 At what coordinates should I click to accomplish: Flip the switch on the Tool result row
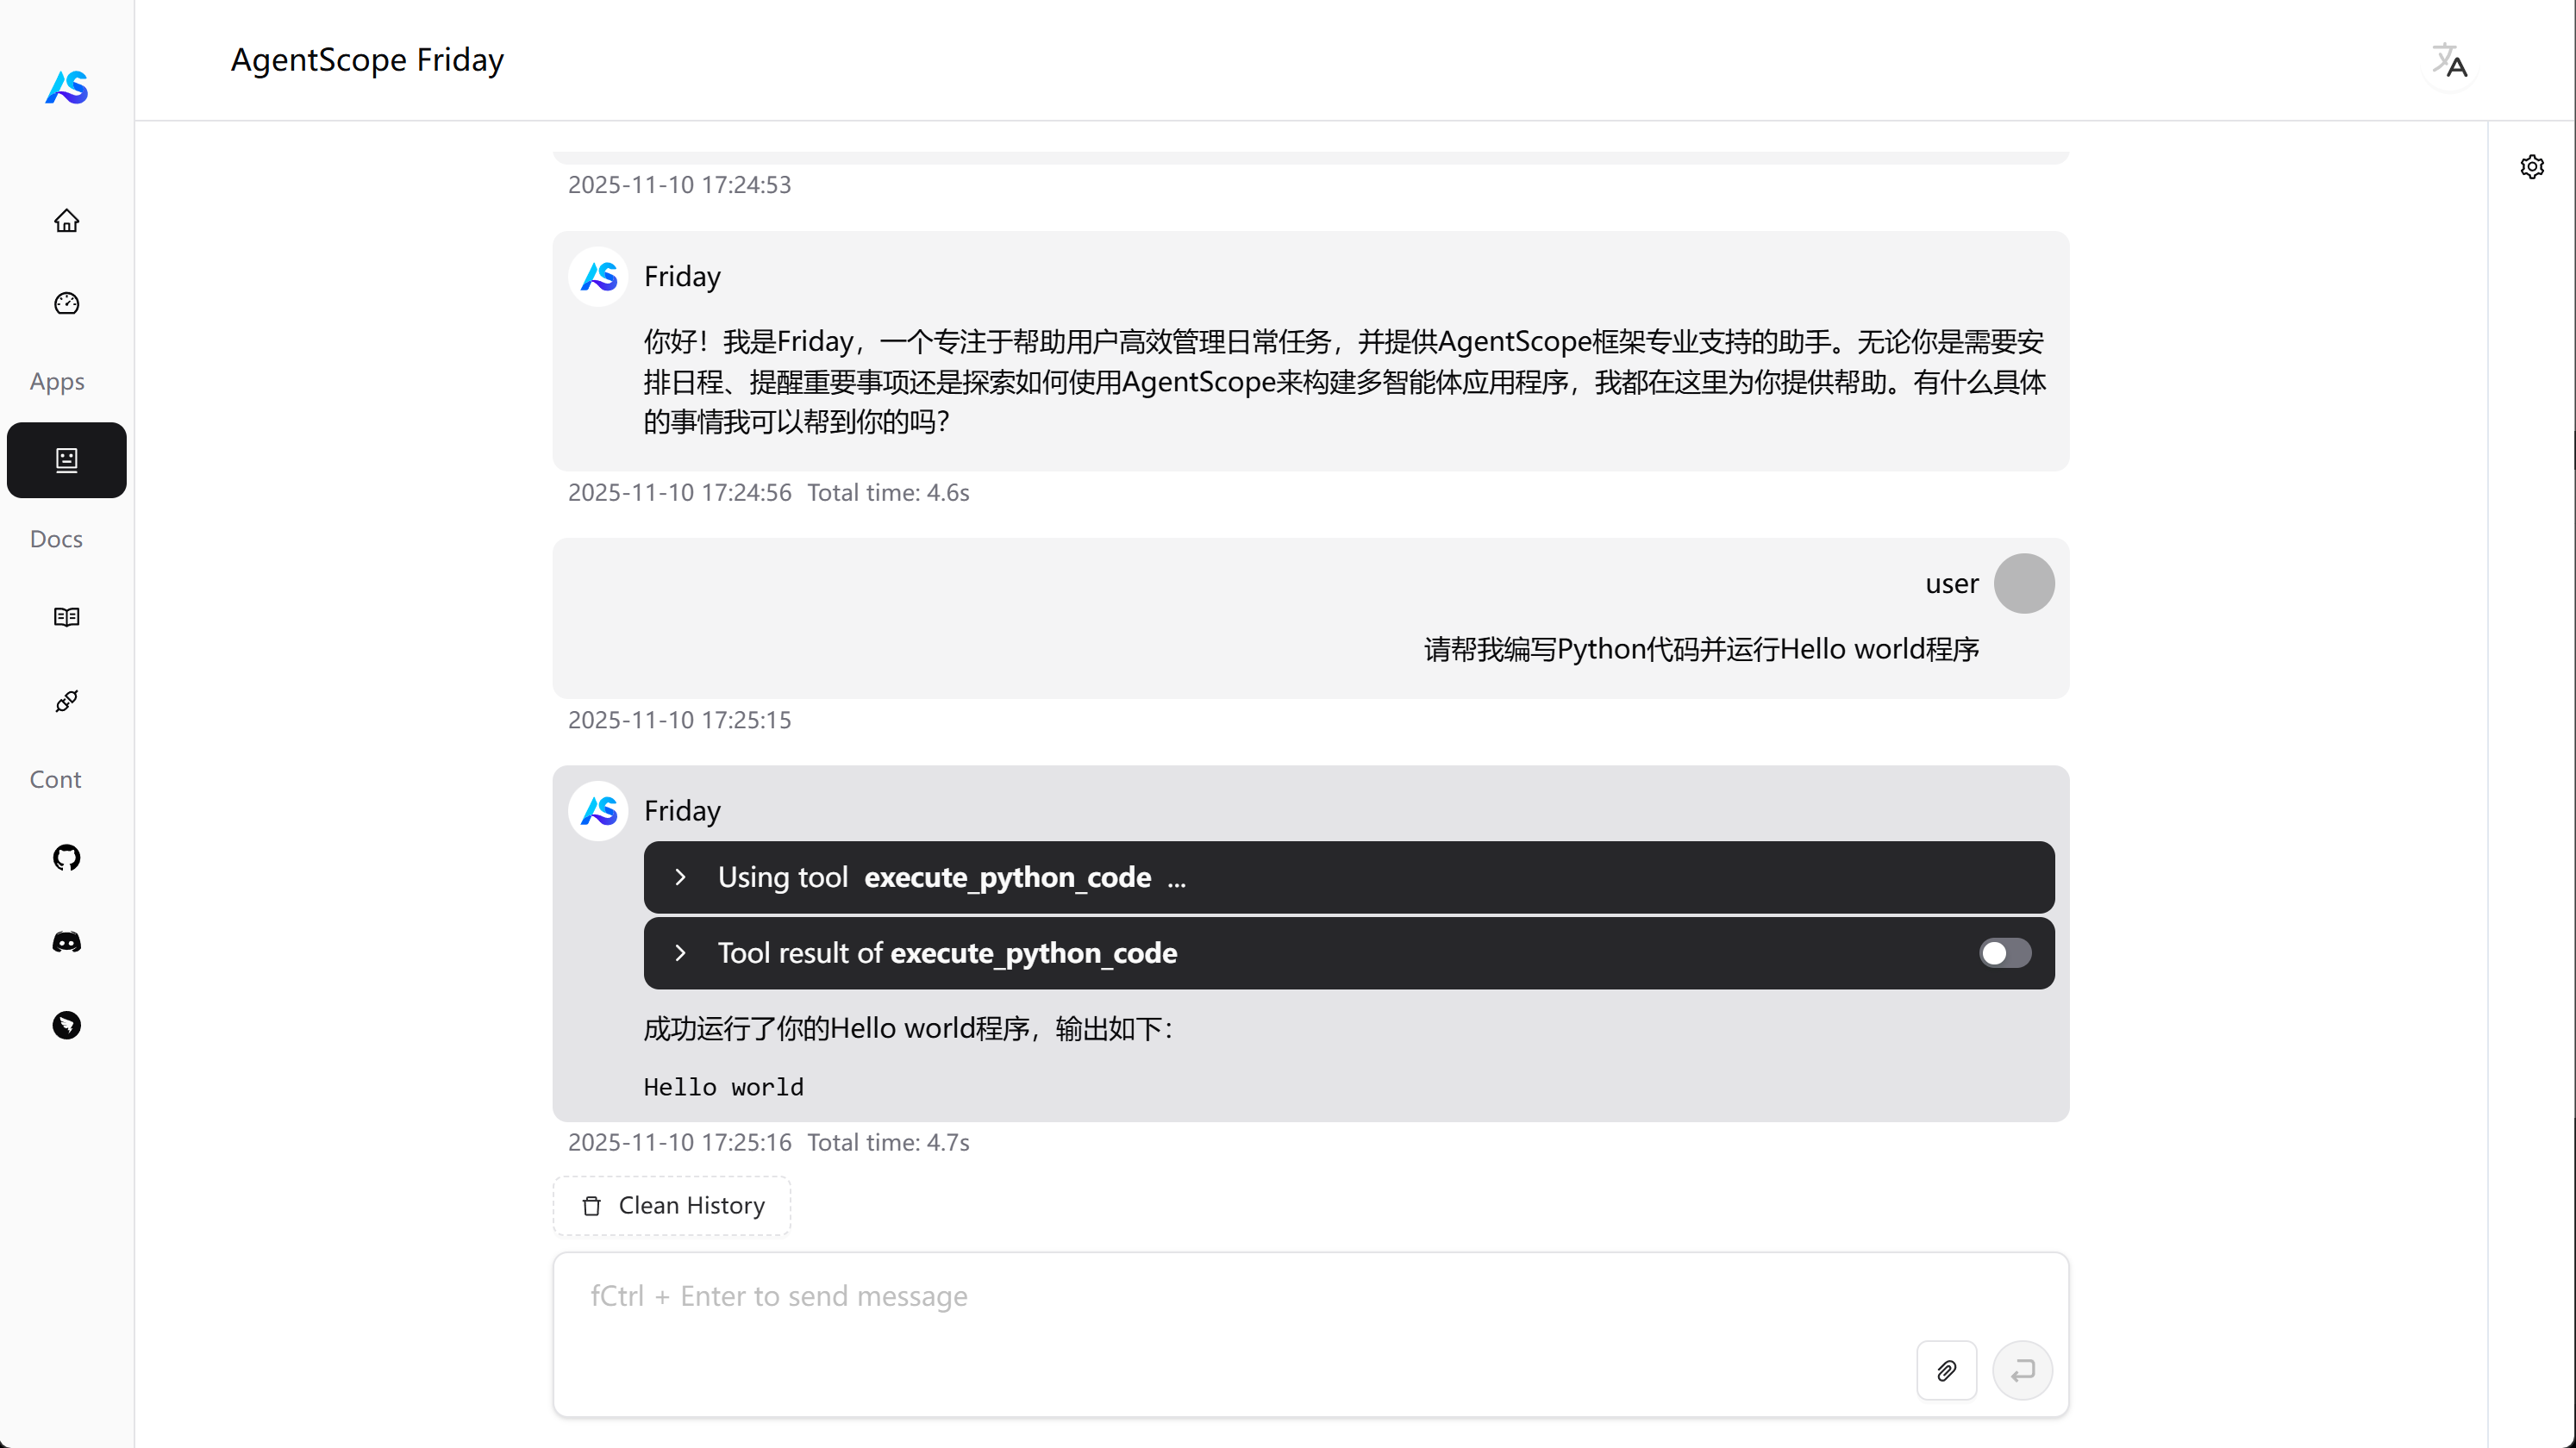point(2005,953)
